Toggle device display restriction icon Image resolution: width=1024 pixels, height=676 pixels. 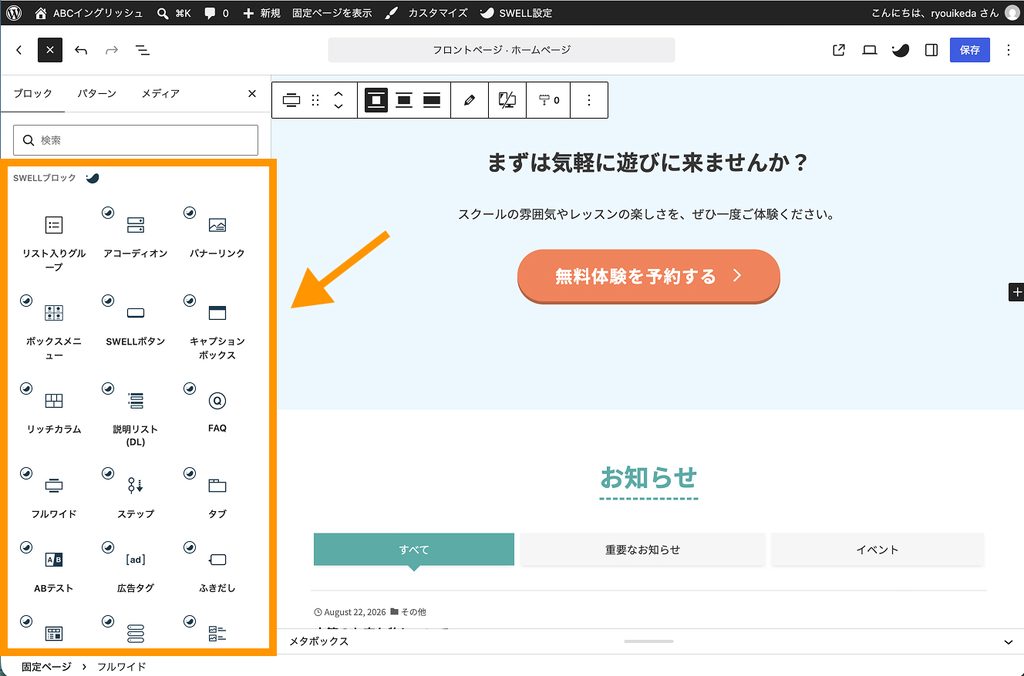[x=507, y=100]
